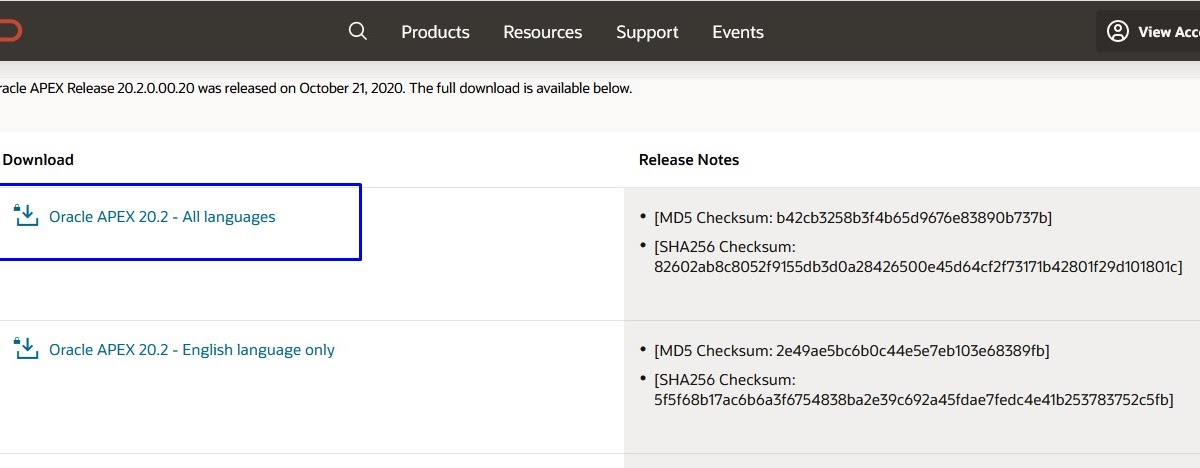Screen dimensions: 1200x468
Task: Download Oracle APEX 20.2 - English language only
Action: click(x=192, y=350)
